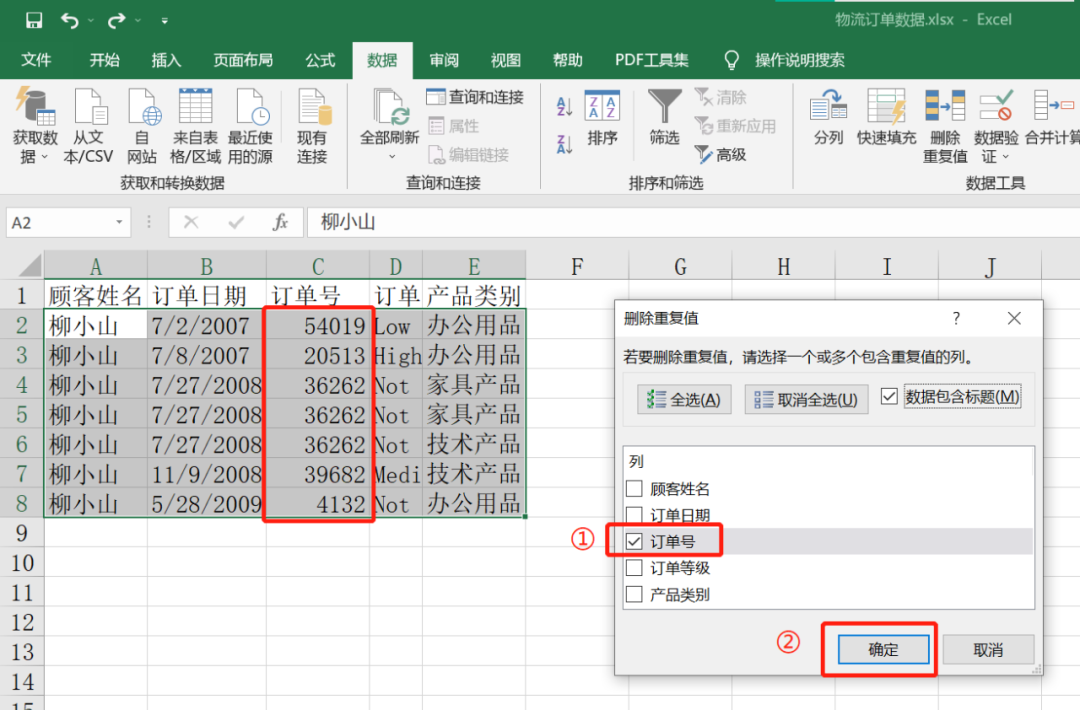The height and width of the screenshot is (710, 1080).
Task: Toggle the 数据包含标题 checkbox
Action: (x=889, y=397)
